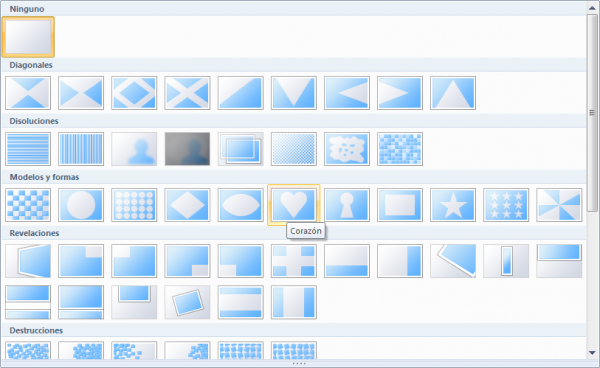Click the Revelaciones section header

(294, 233)
